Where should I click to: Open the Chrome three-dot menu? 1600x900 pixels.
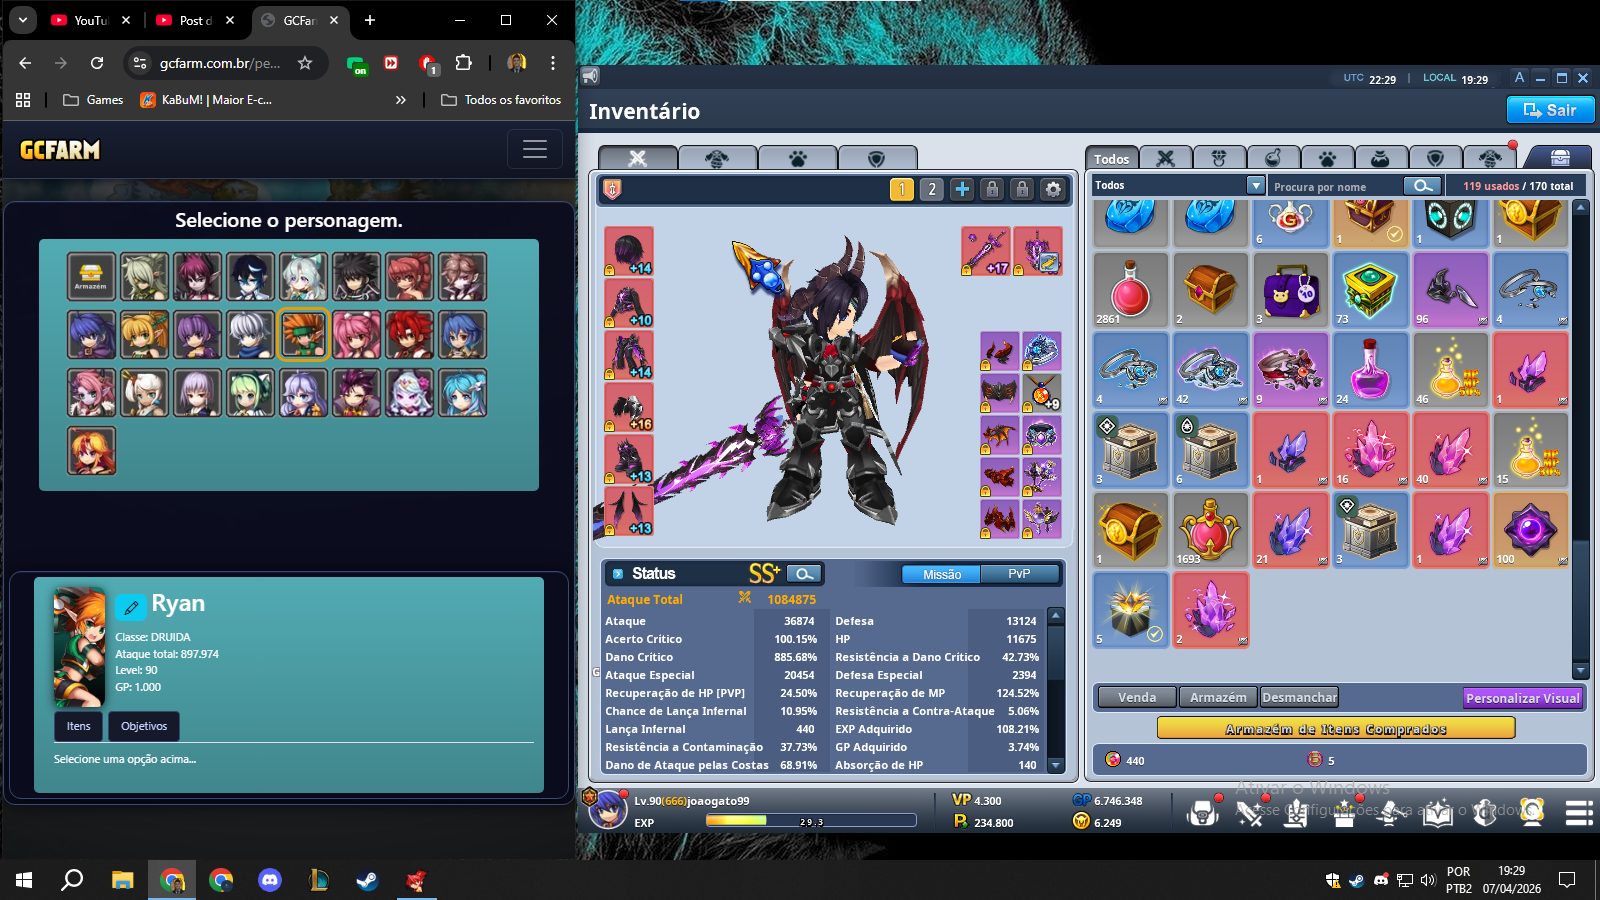point(552,63)
